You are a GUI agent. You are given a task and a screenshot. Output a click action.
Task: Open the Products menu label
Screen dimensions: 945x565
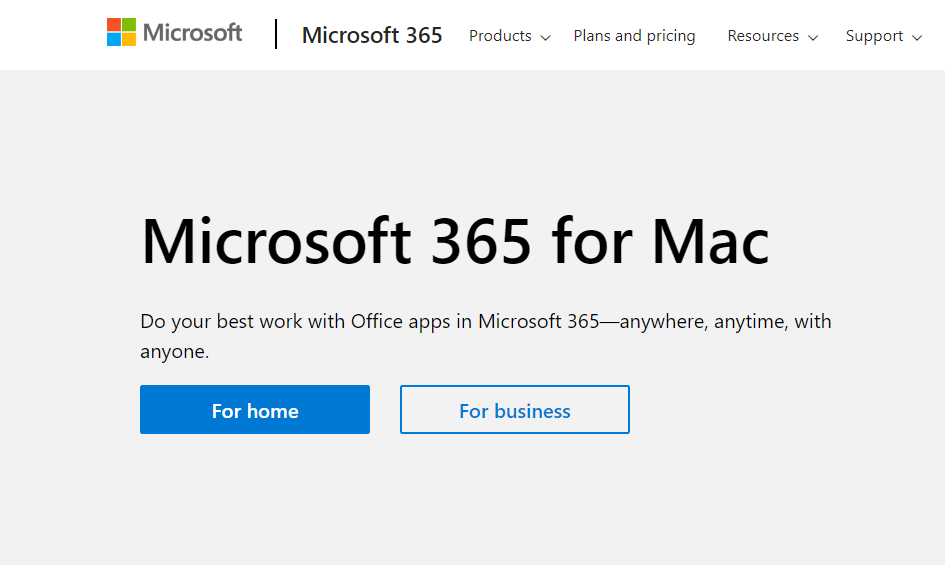tap(500, 36)
